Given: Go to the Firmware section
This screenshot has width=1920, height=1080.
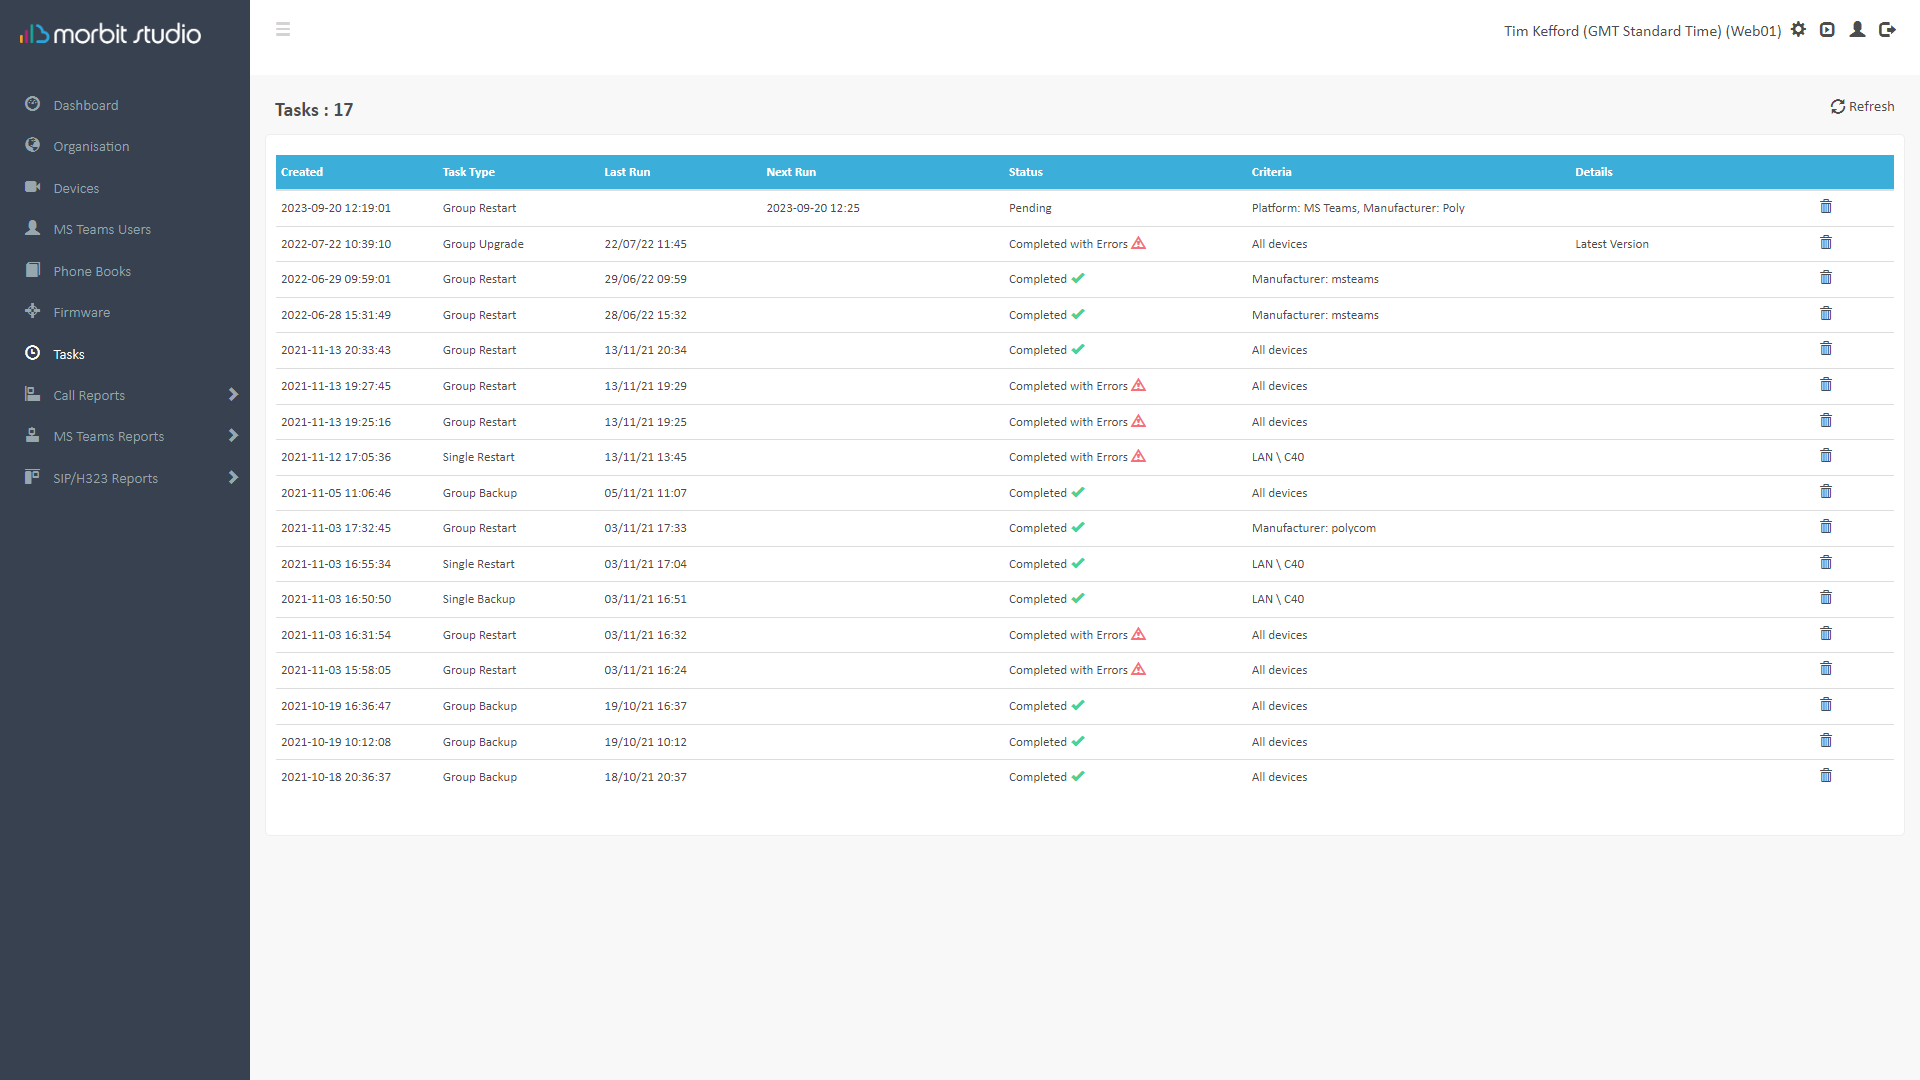Looking at the screenshot, I should tap(82, 312).
